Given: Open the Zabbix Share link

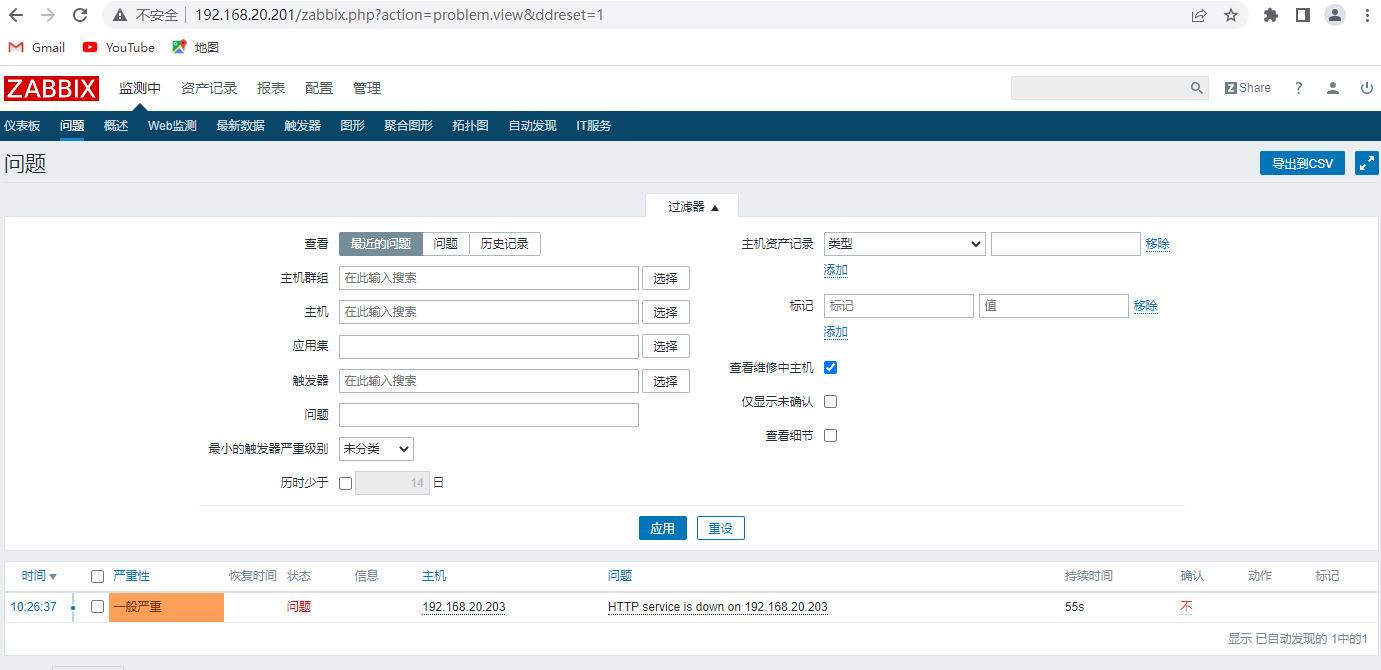Looking at the screenshot, I should (1248, 88).
